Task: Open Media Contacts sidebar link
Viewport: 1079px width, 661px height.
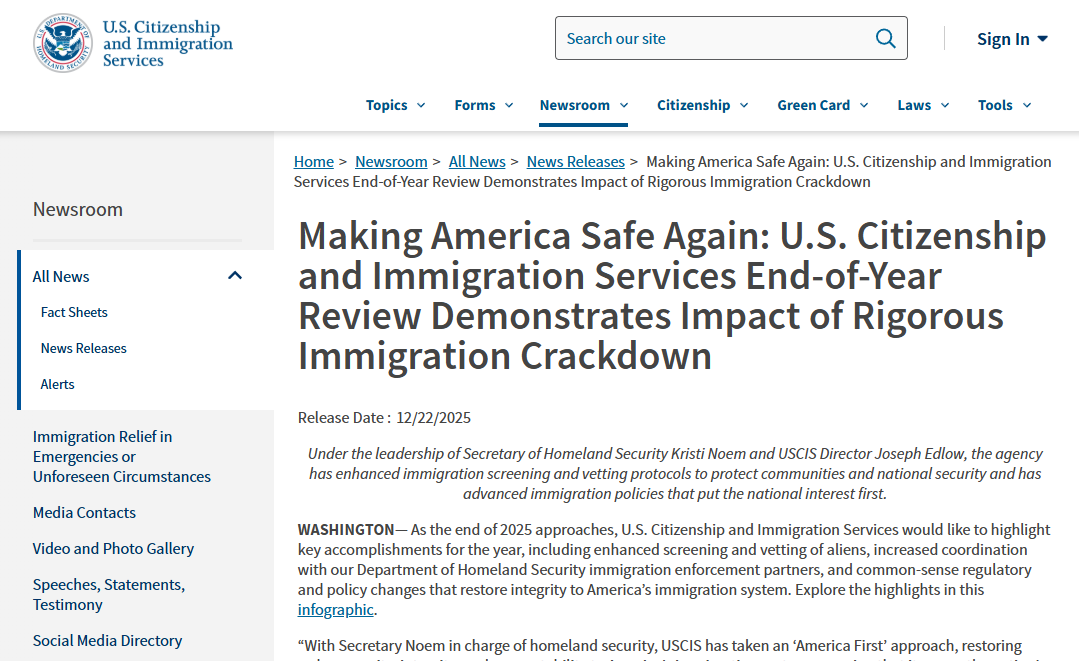Action: (x=84, y=512)
